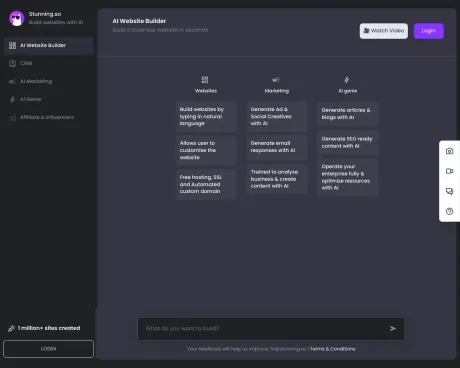Select 'Generate SEO ready content with AI' card

tap(348, 142)
